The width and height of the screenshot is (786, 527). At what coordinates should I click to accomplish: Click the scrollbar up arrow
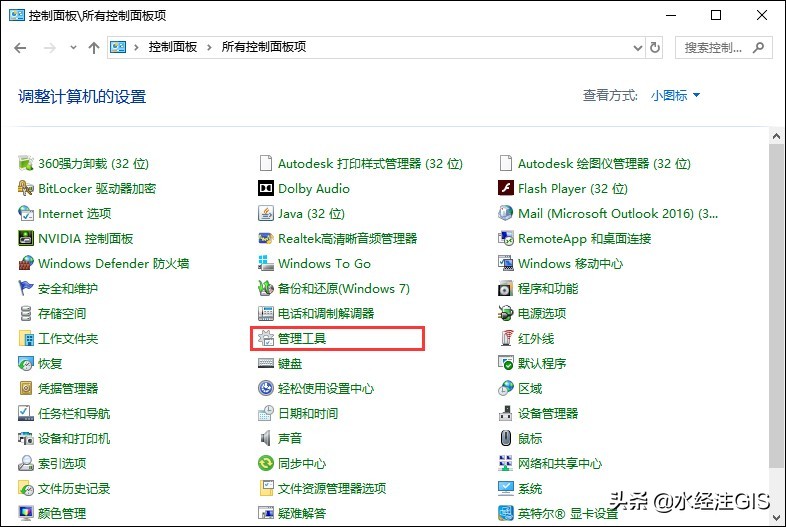pos(776,136)
